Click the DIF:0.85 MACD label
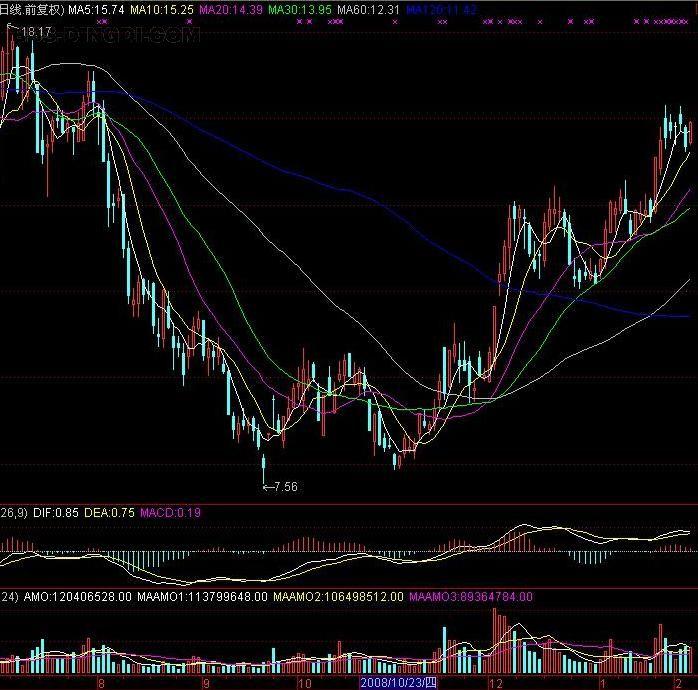The height and width of the screenshot is (690, 698). coord(55,513)
